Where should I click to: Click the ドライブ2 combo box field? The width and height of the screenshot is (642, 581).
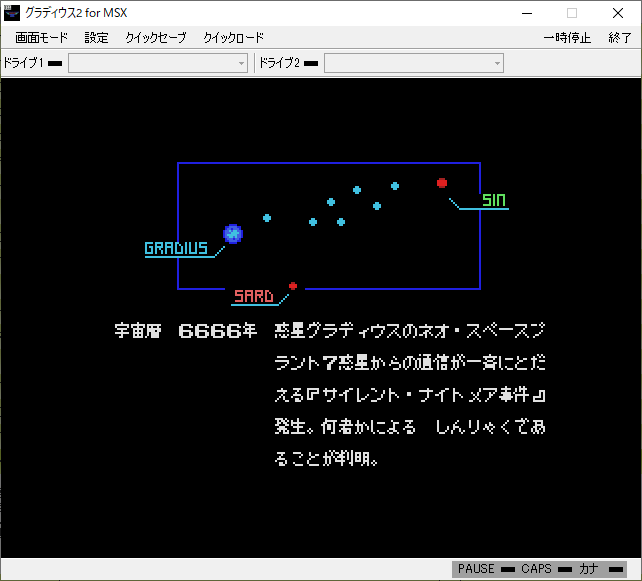point(414,63)
